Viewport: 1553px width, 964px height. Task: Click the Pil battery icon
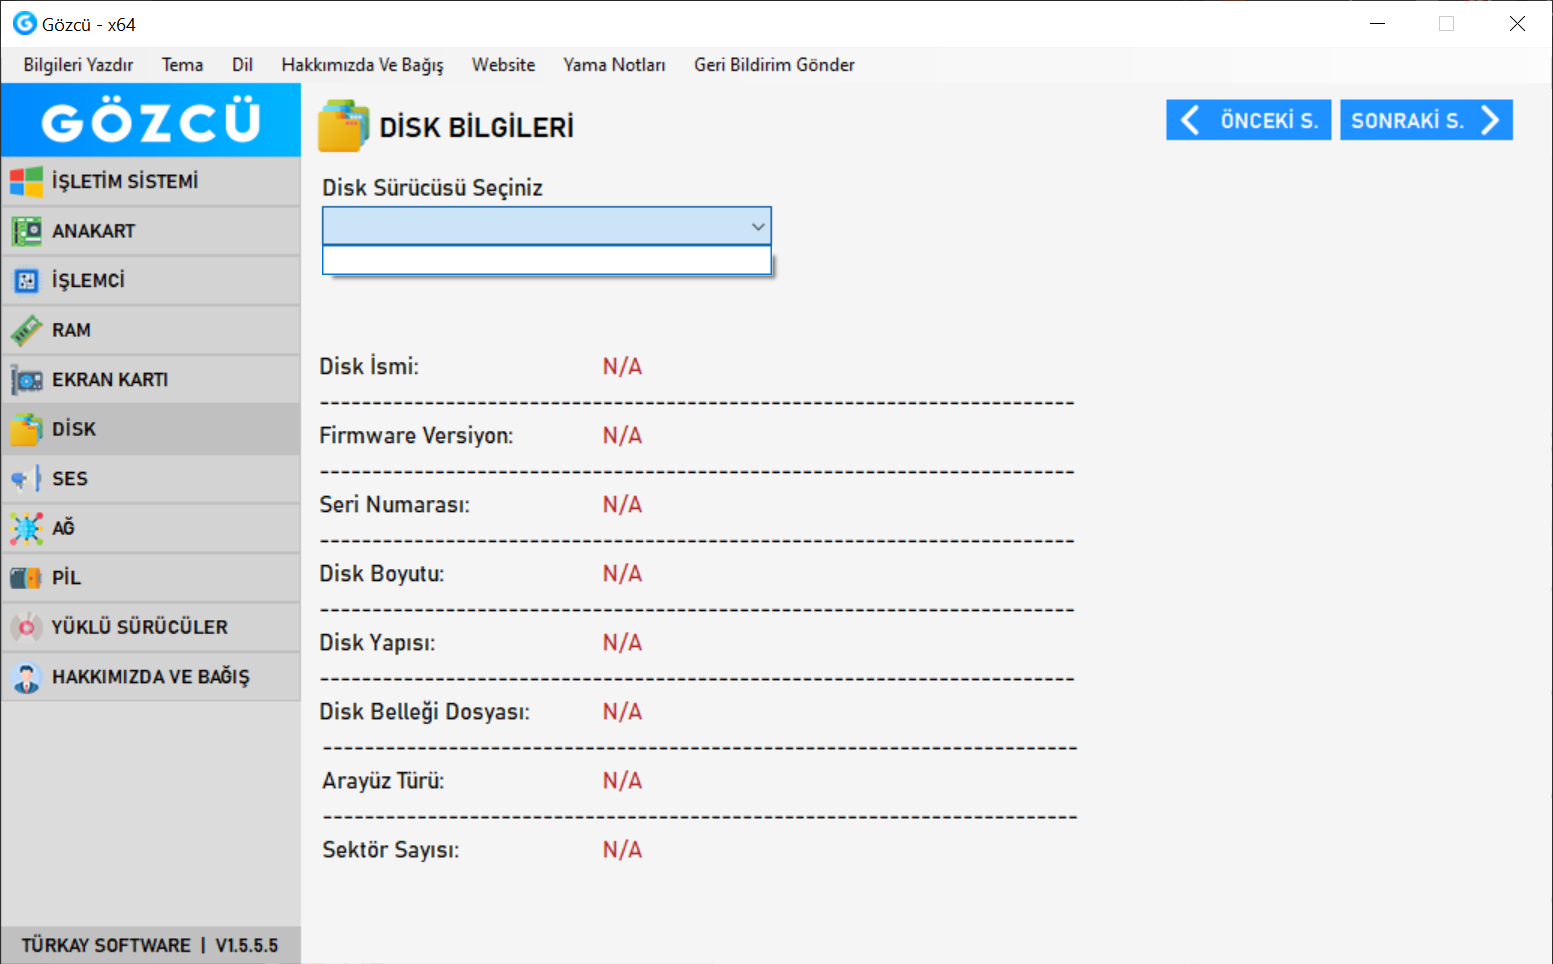(26, 578)
